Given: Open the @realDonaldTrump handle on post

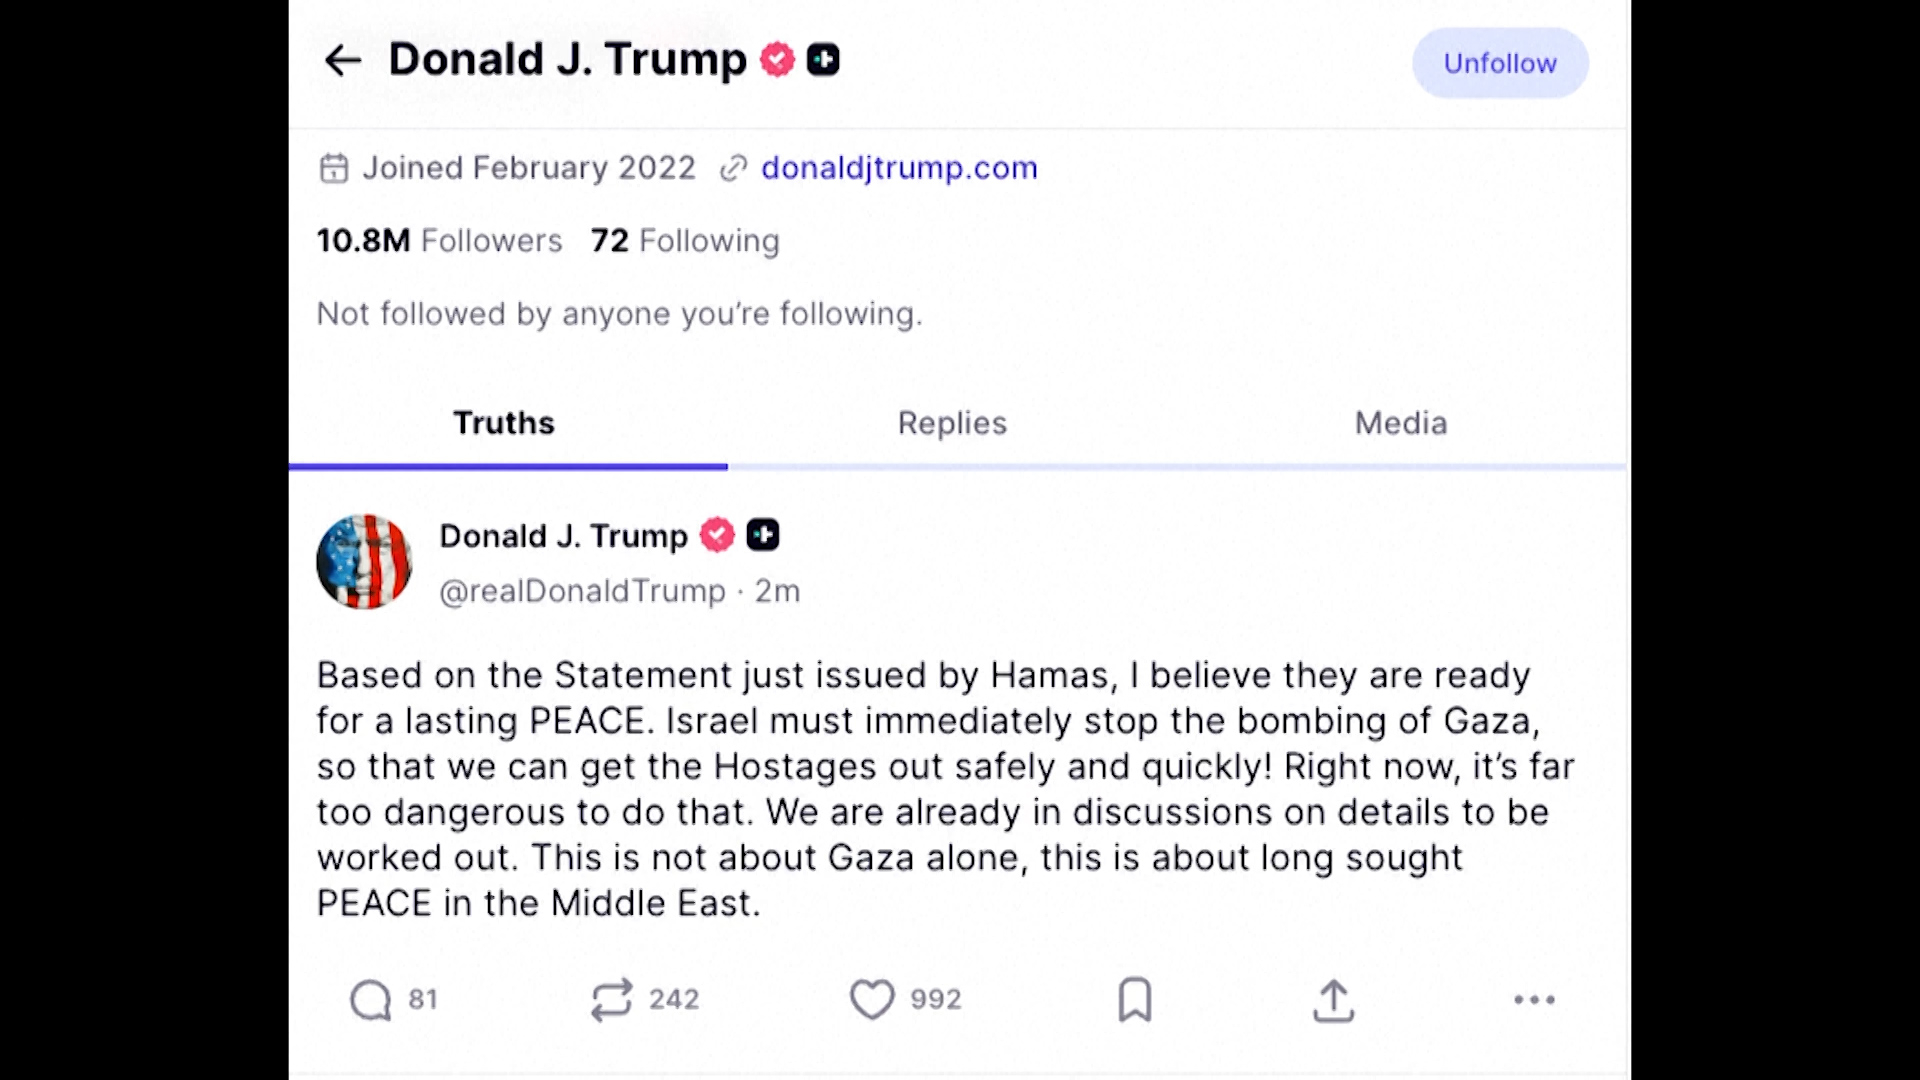Looking at the screenshot, I should click(x=582, y=591).
